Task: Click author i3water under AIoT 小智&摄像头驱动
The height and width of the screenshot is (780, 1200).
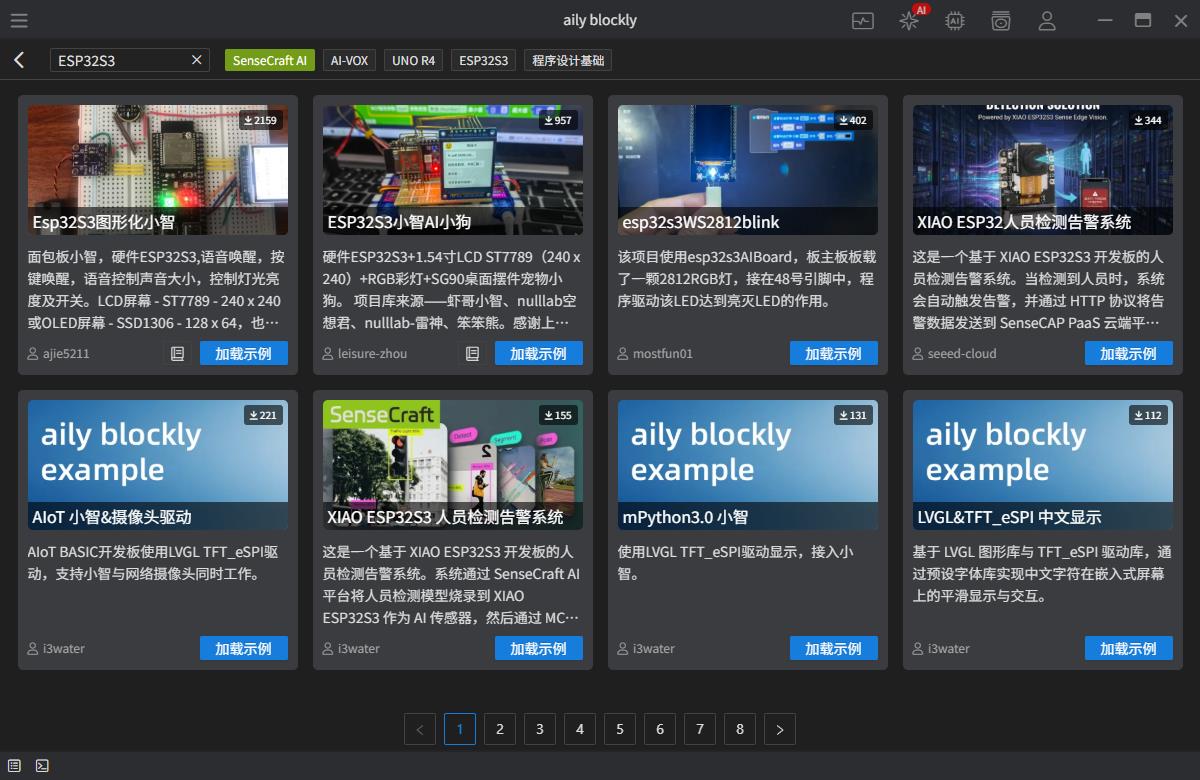Action: click(x=56, y=648)
